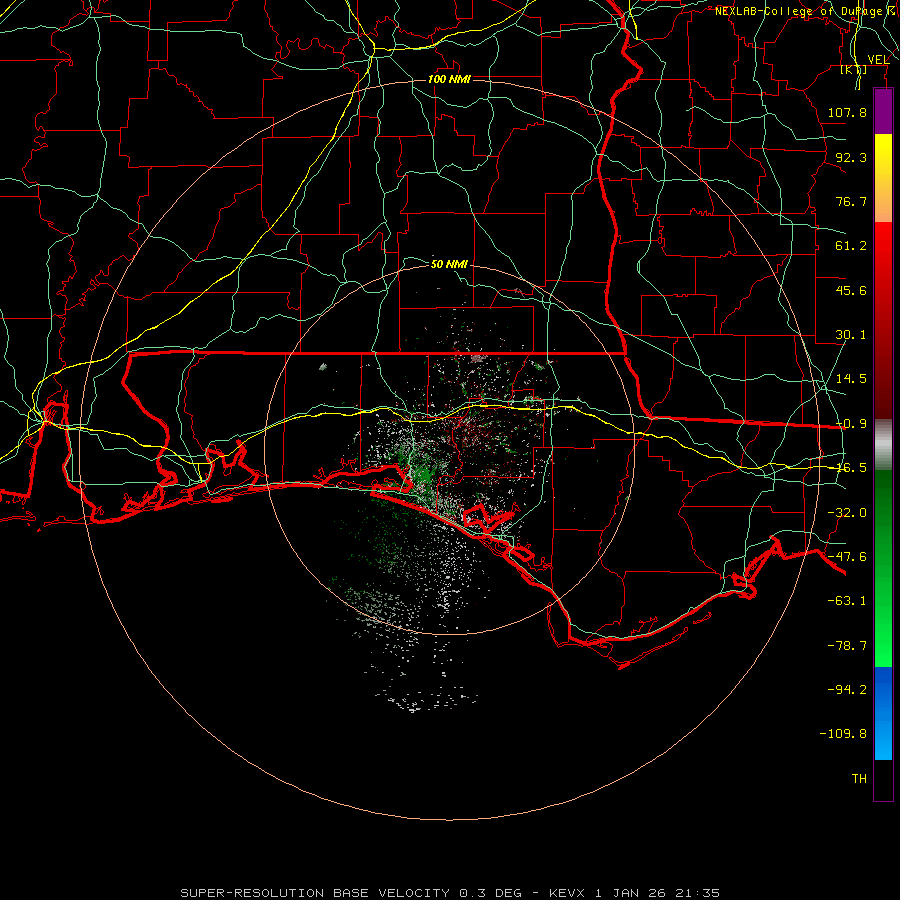Screen dimensions: 900x900
Task: Click the TH threshold label
Action: 859,779
